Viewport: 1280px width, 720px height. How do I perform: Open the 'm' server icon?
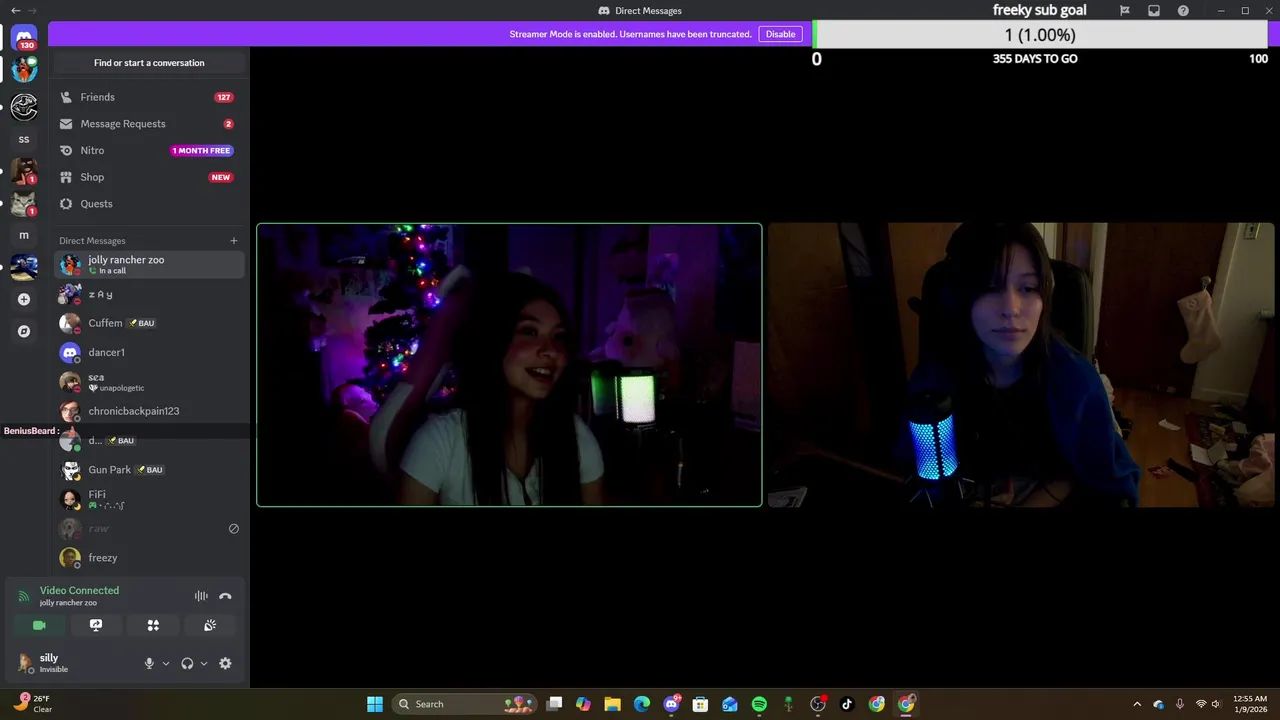(x=24, y=235)
